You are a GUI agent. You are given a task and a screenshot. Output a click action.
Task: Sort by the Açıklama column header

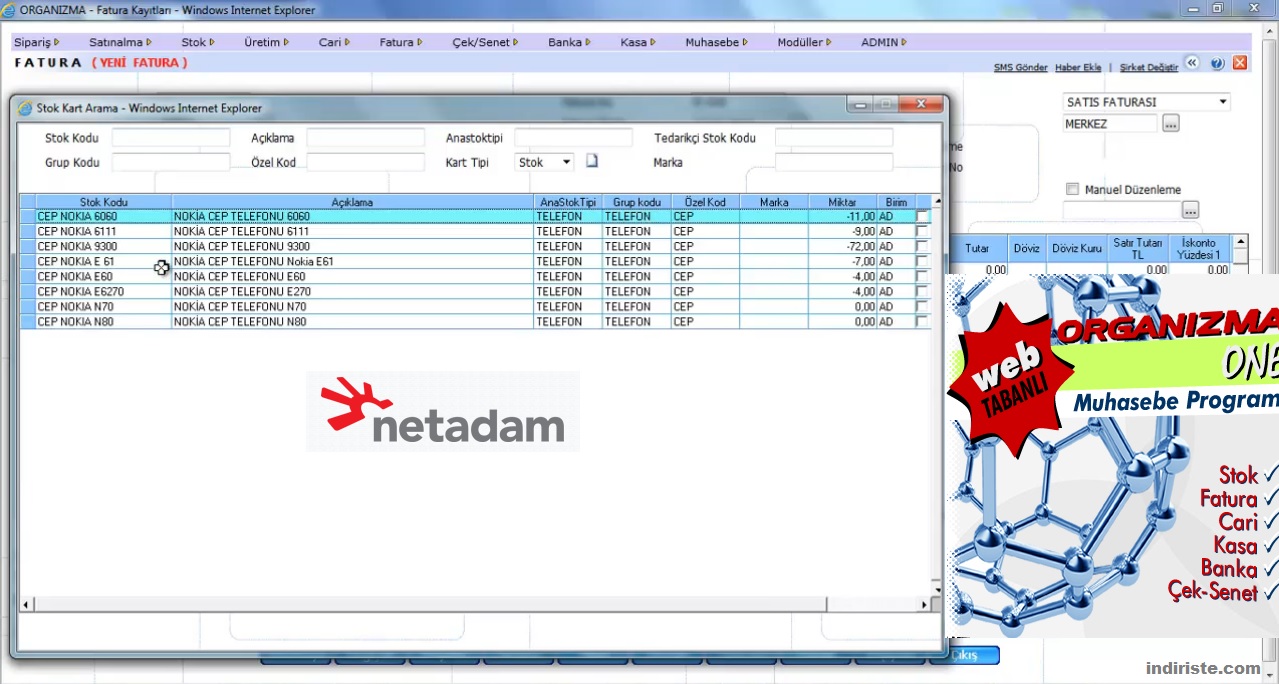pos(352,202)
